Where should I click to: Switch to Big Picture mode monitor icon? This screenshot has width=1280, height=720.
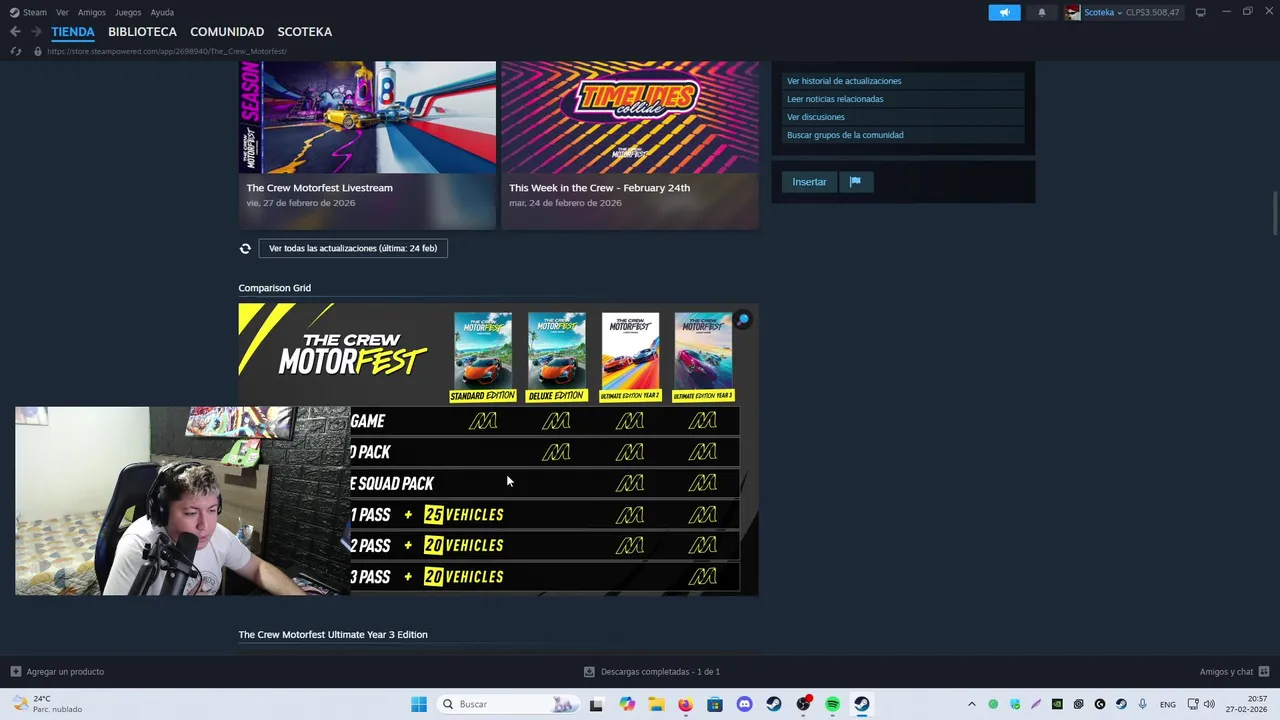(1200, 12)
